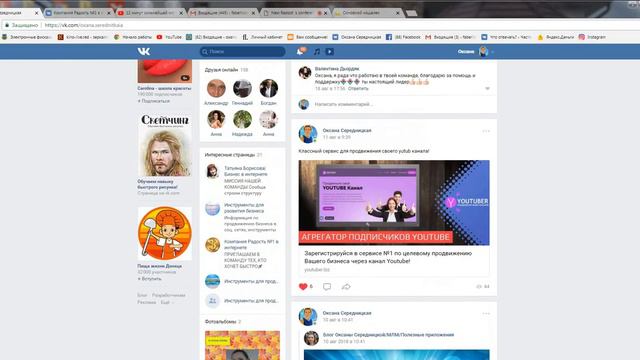Image resolution: width=640 pixels, height=360 pixels.
Task: Open the Facebook bookmark
Action: (x=403, y=37)
